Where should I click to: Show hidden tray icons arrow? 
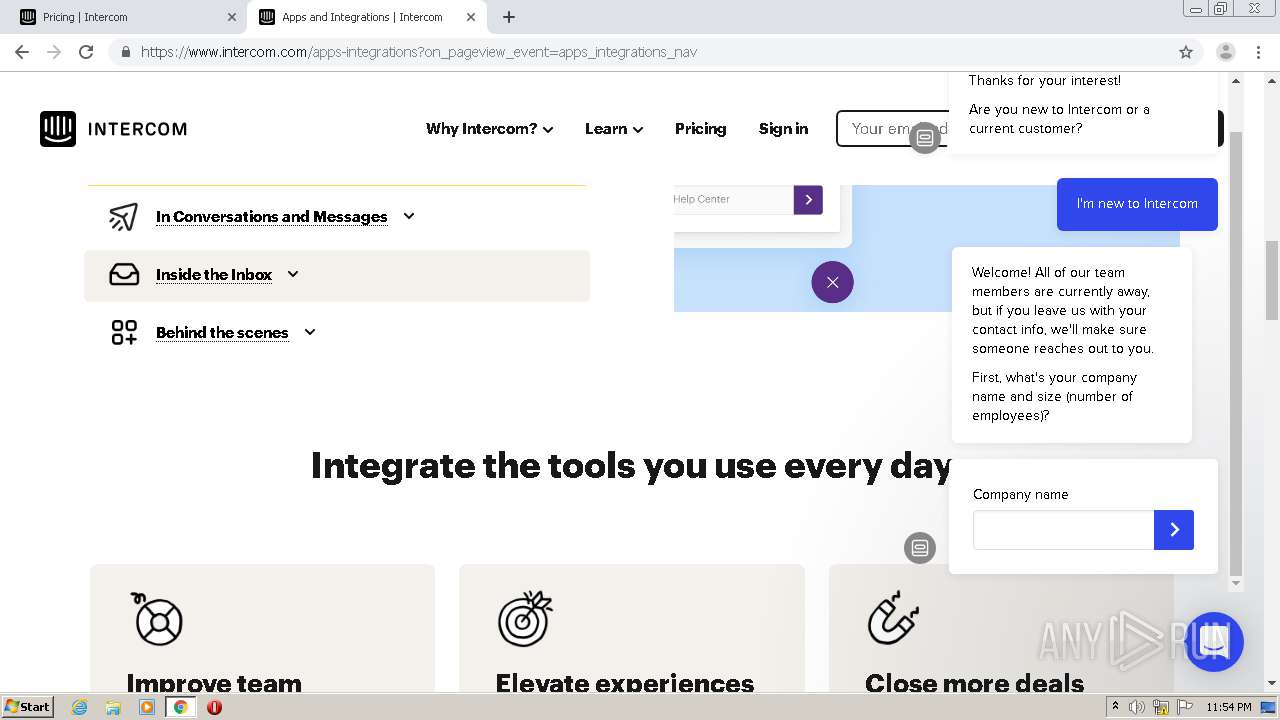[1116, 707]
